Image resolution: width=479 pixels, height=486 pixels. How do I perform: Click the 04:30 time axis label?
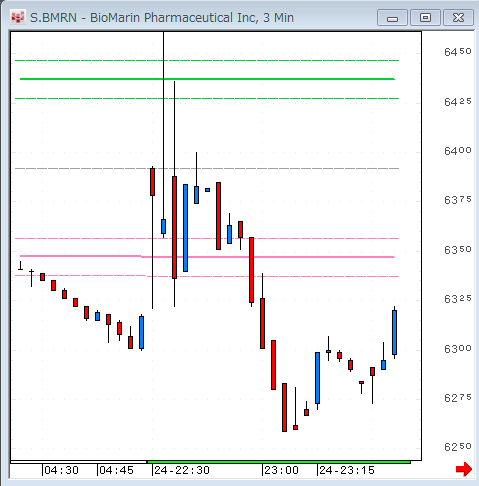pyautogui.click(x=62, y=470)
